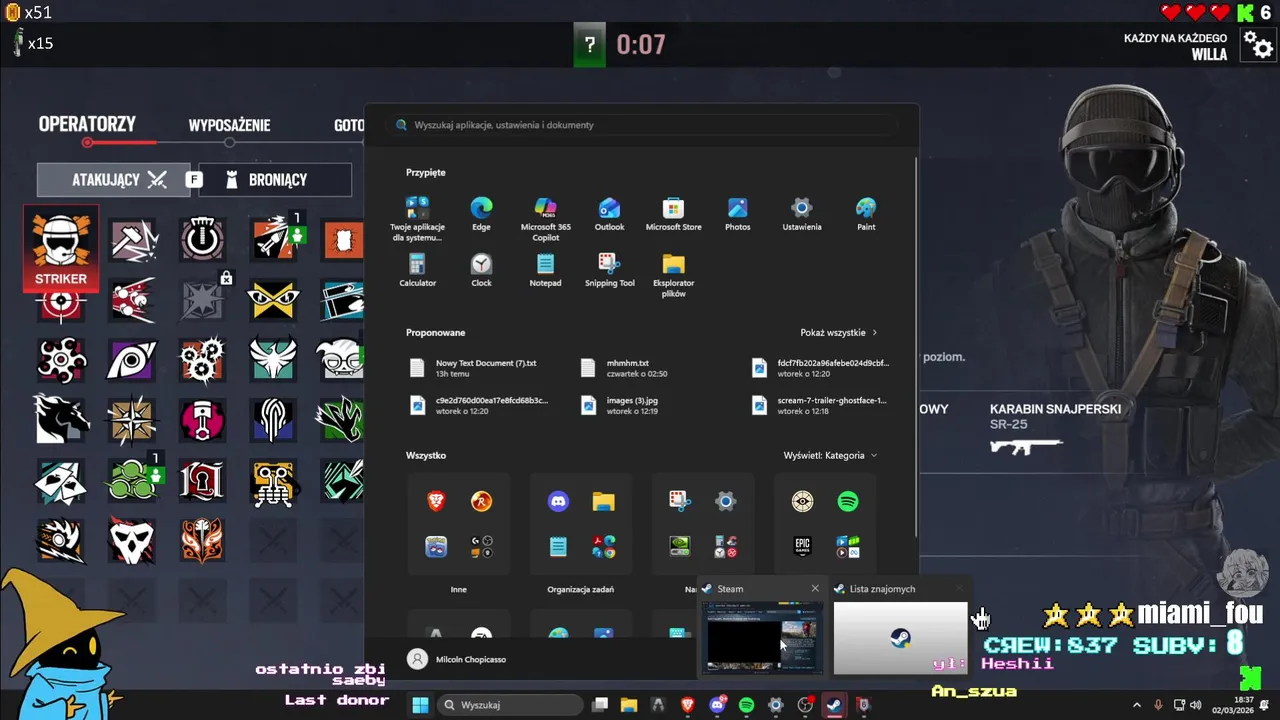
Task: Select the green clustered-circles operator icon
Action: 133,480
